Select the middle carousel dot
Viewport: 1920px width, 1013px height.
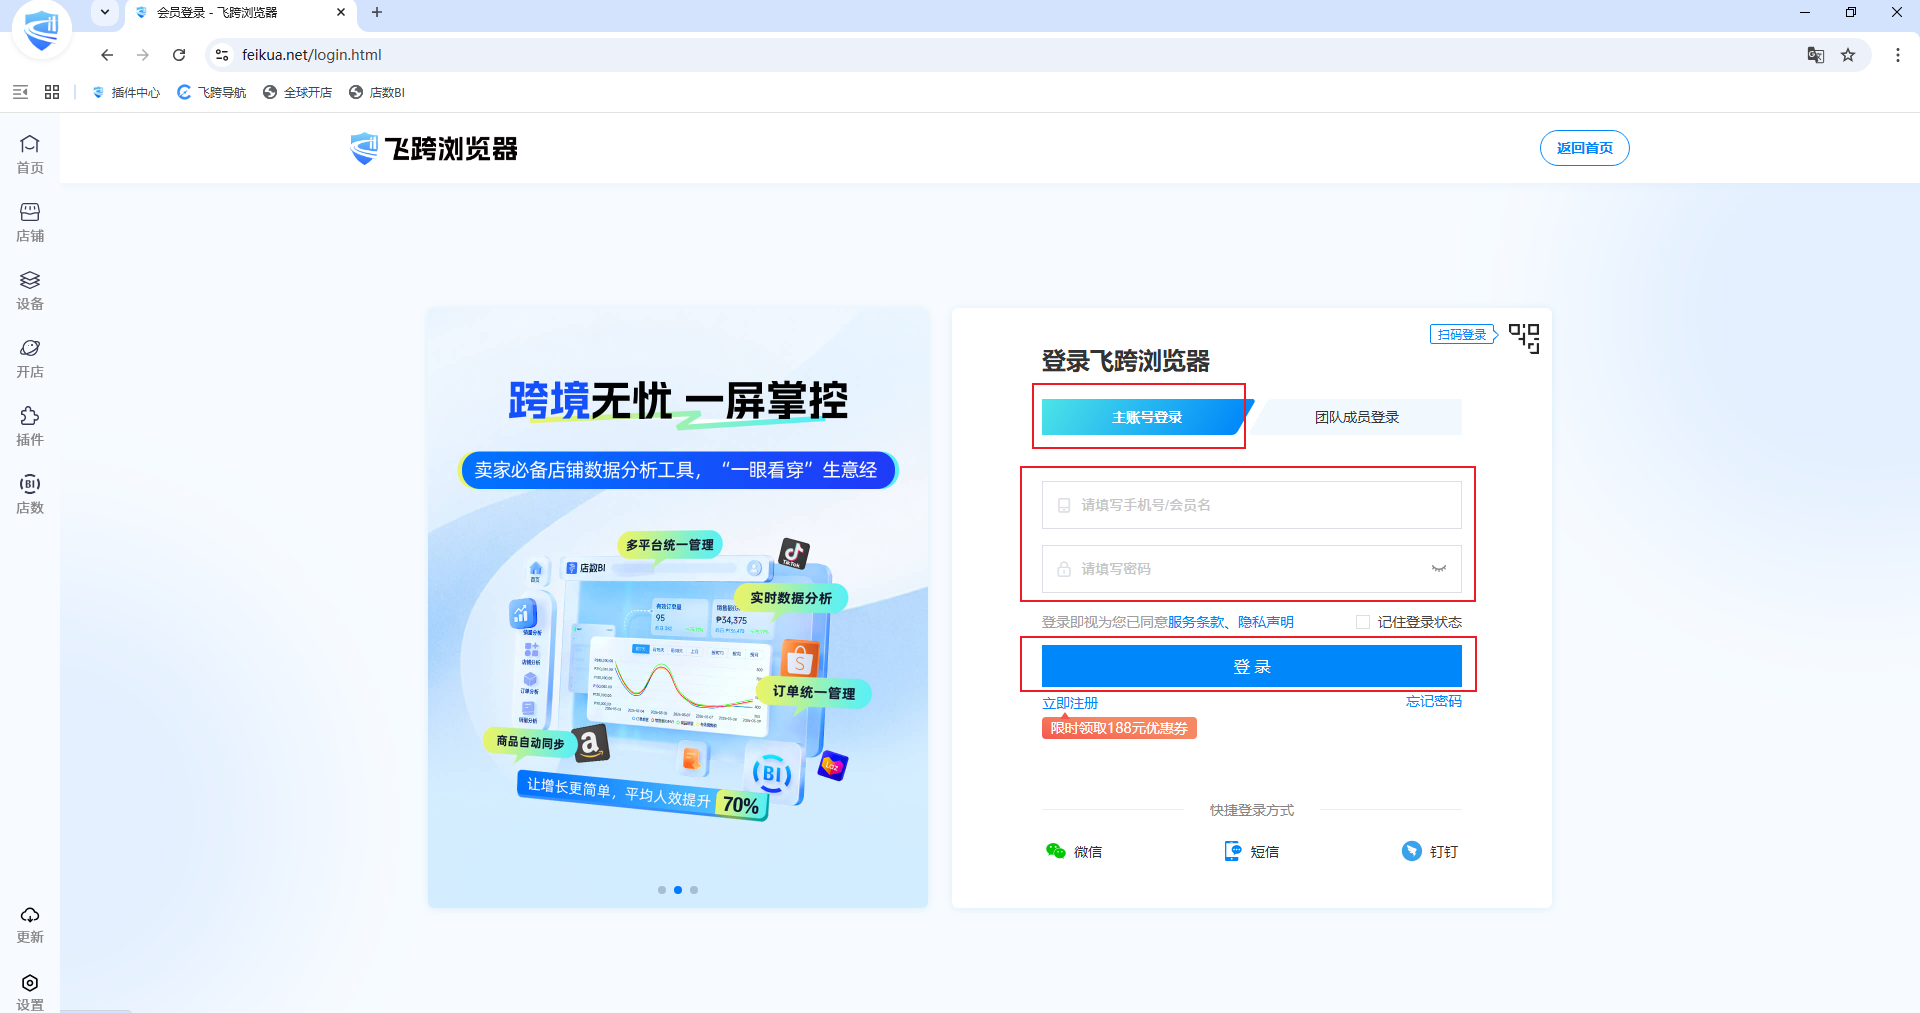click(x=678, y=890)
